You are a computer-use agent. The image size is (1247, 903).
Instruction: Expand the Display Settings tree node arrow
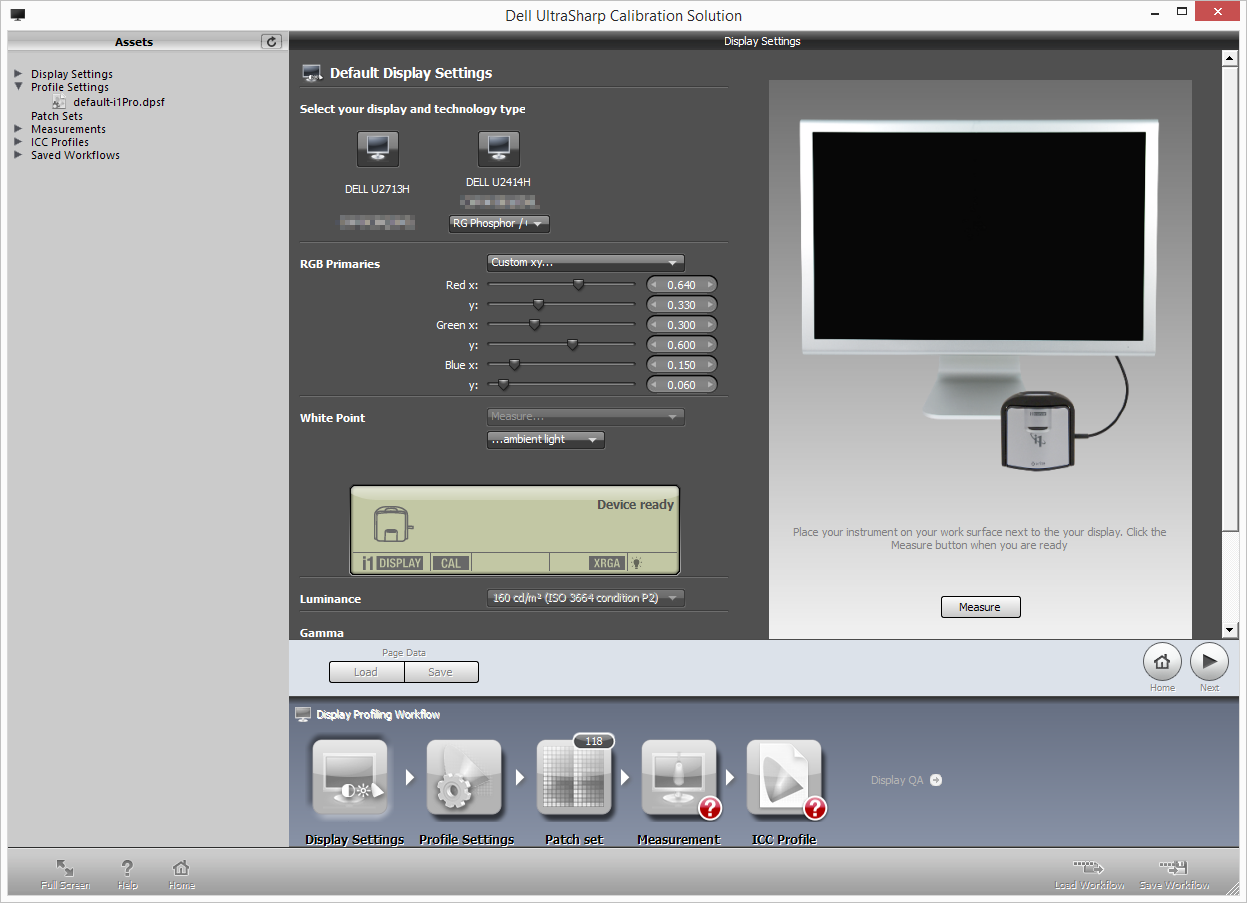coord(18,74)
